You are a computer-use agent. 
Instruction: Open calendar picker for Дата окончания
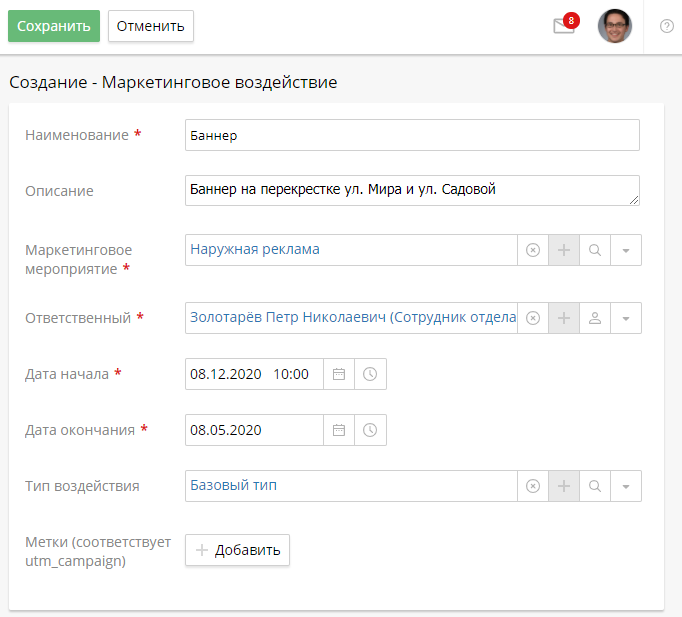(x=339, y=430)
